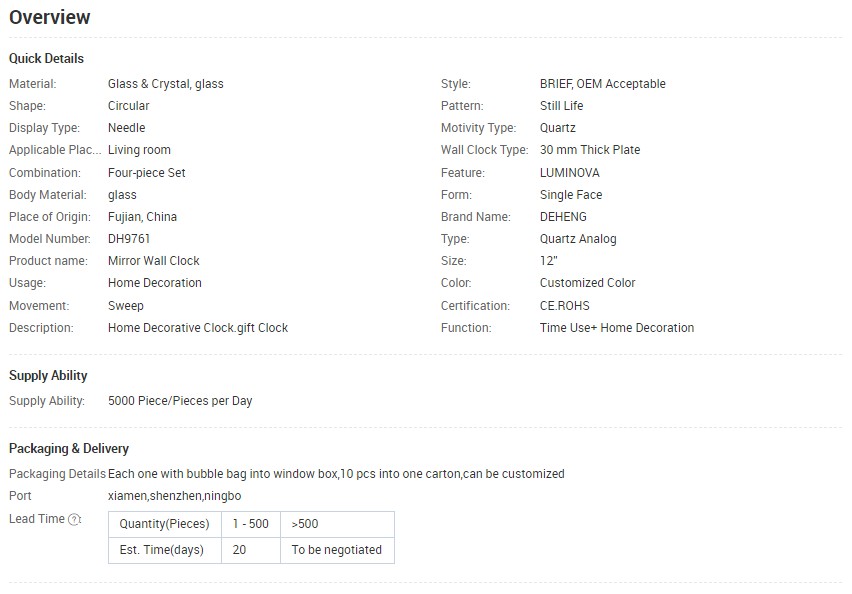Viewport: 852px width, 594px height.
Task: Click the >500 quantity cell
Action: [x=337, y=524]
